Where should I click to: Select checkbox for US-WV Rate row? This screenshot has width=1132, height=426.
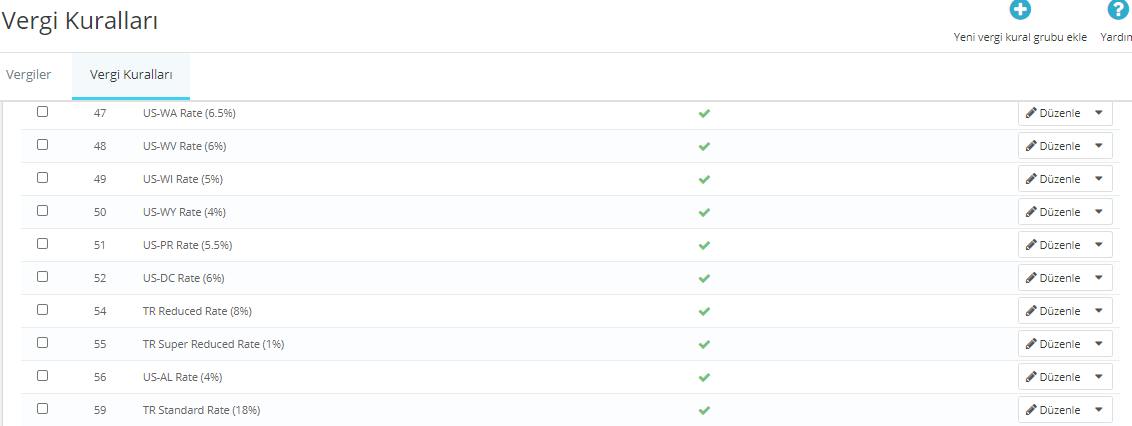[x=43, y=144]
